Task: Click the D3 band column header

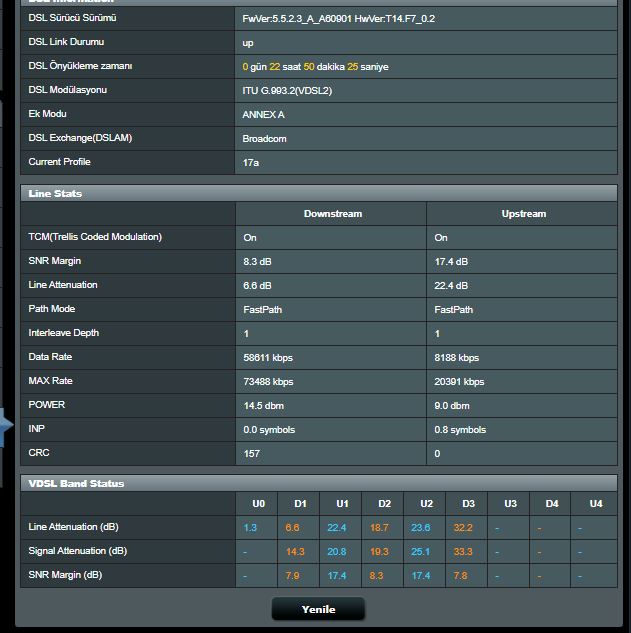Action: (x=468, y=504)
